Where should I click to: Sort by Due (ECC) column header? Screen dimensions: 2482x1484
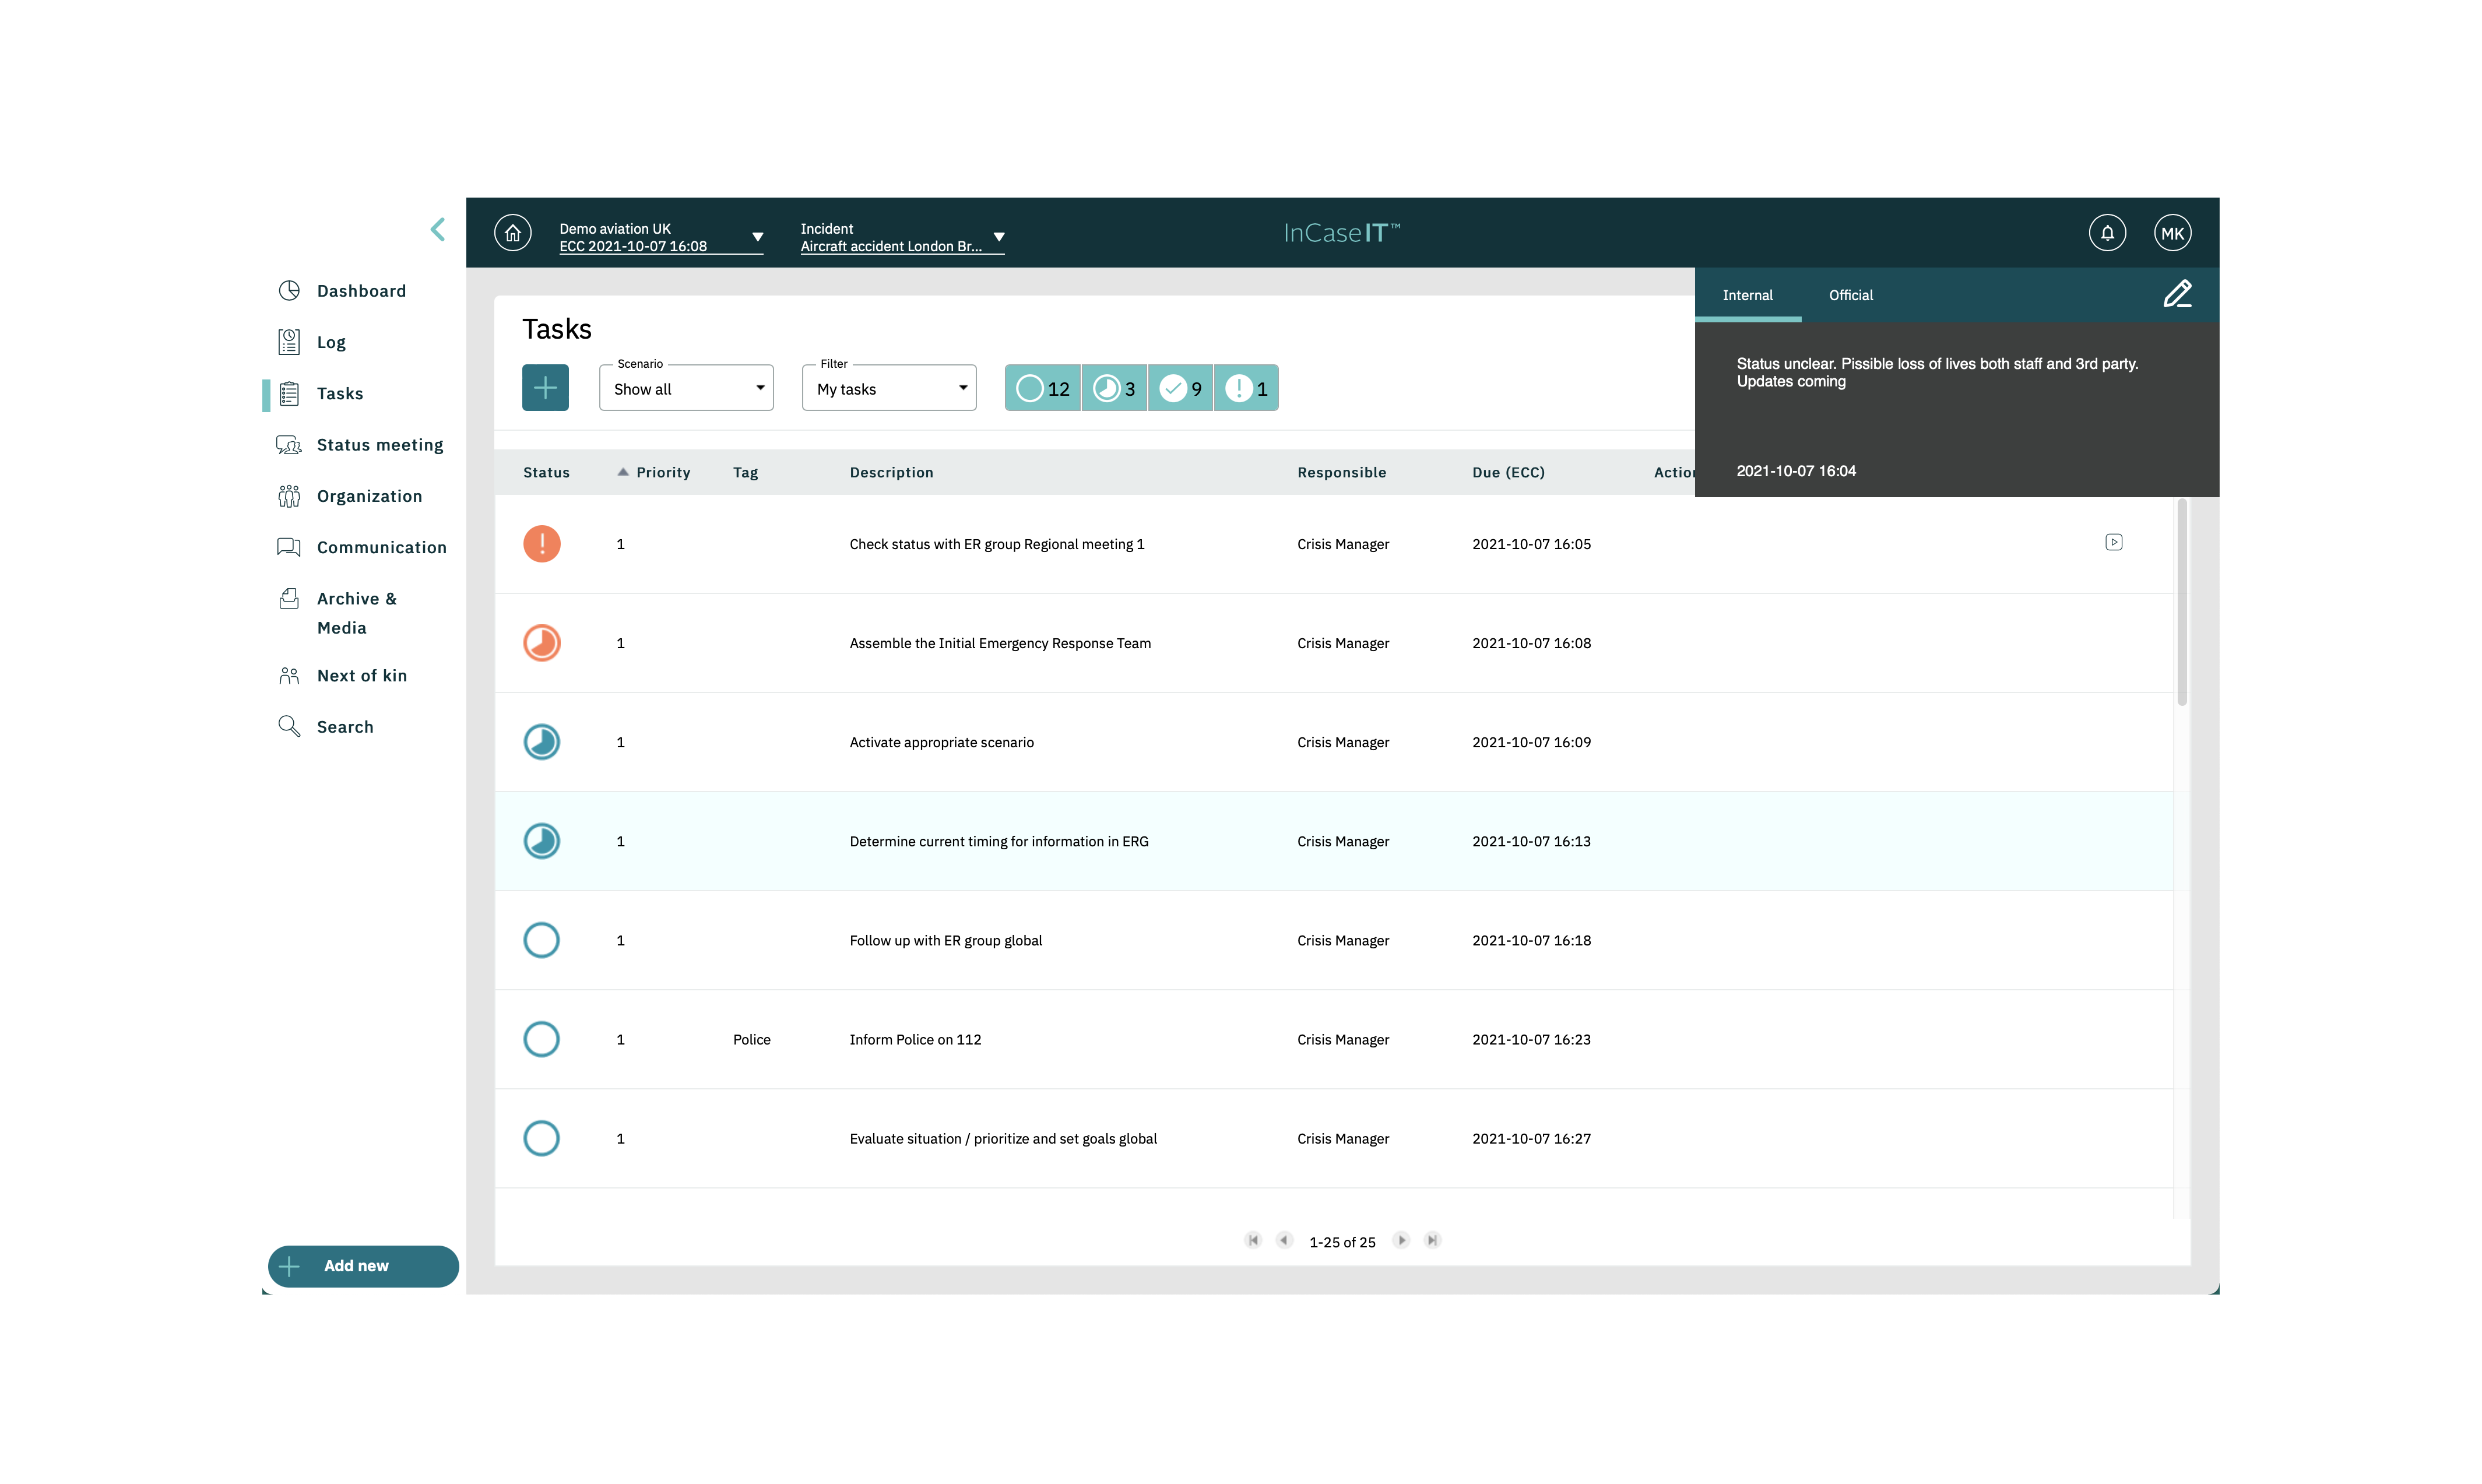[x=1508, y=473]
